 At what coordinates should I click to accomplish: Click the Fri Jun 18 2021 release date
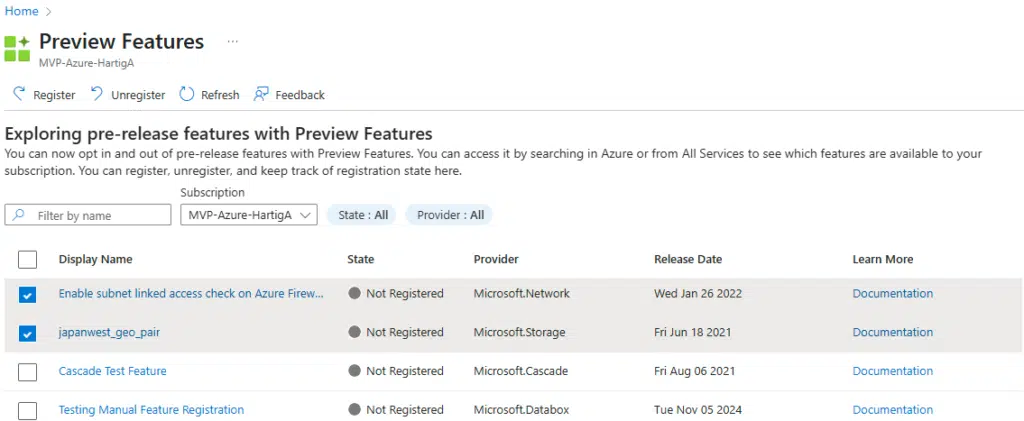(x=693, y=332)
